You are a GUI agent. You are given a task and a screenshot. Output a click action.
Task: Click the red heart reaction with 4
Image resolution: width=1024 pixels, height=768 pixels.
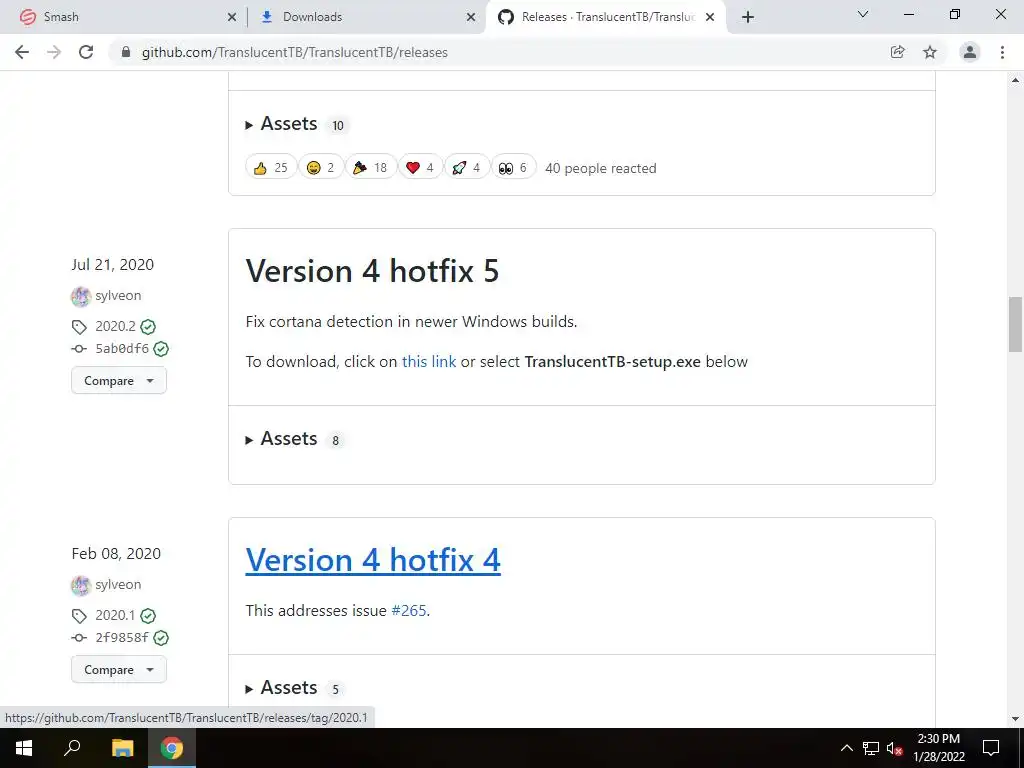tap(420, 168)
